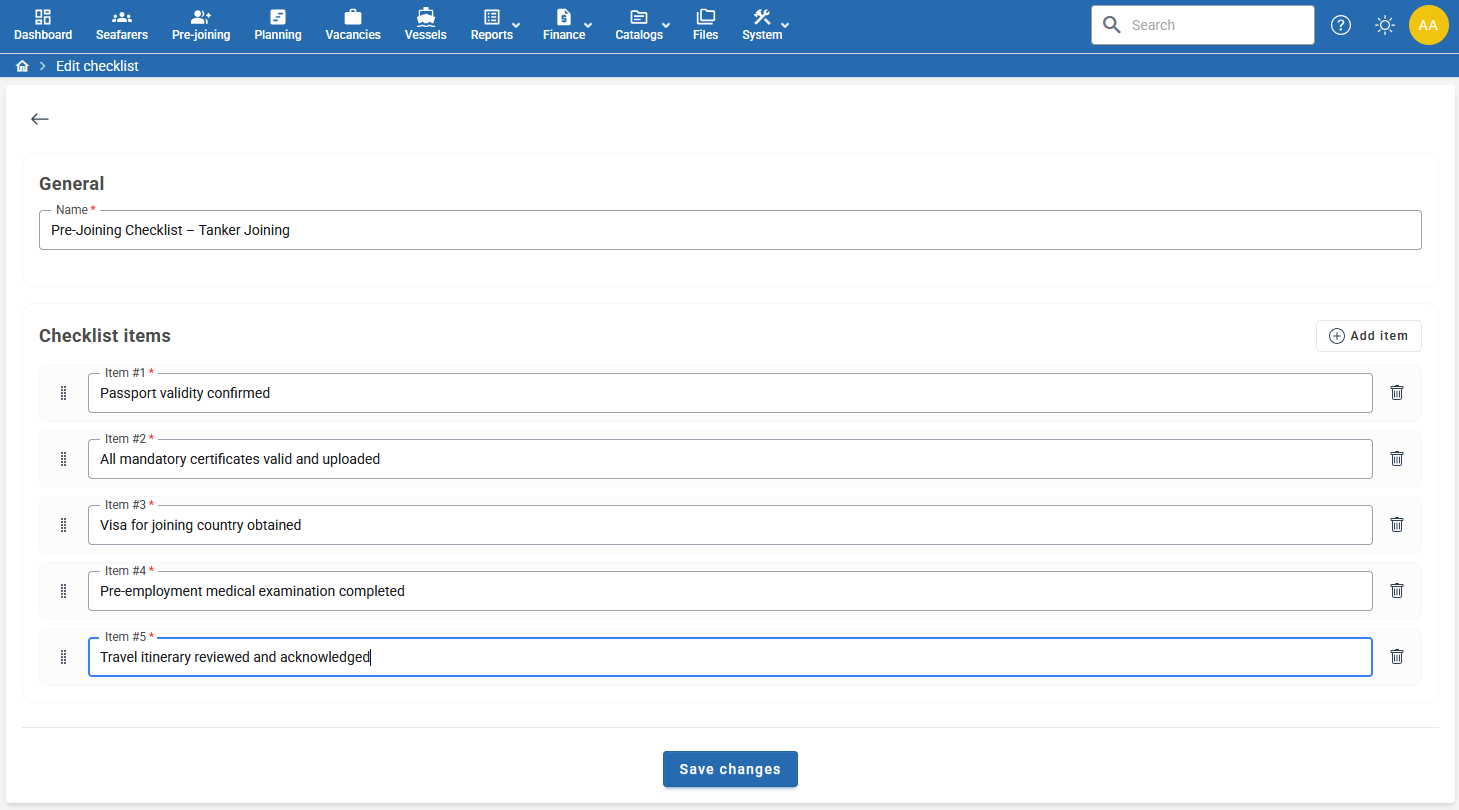Open the Planning page
1459x810 pixels.
coord(278,25)
